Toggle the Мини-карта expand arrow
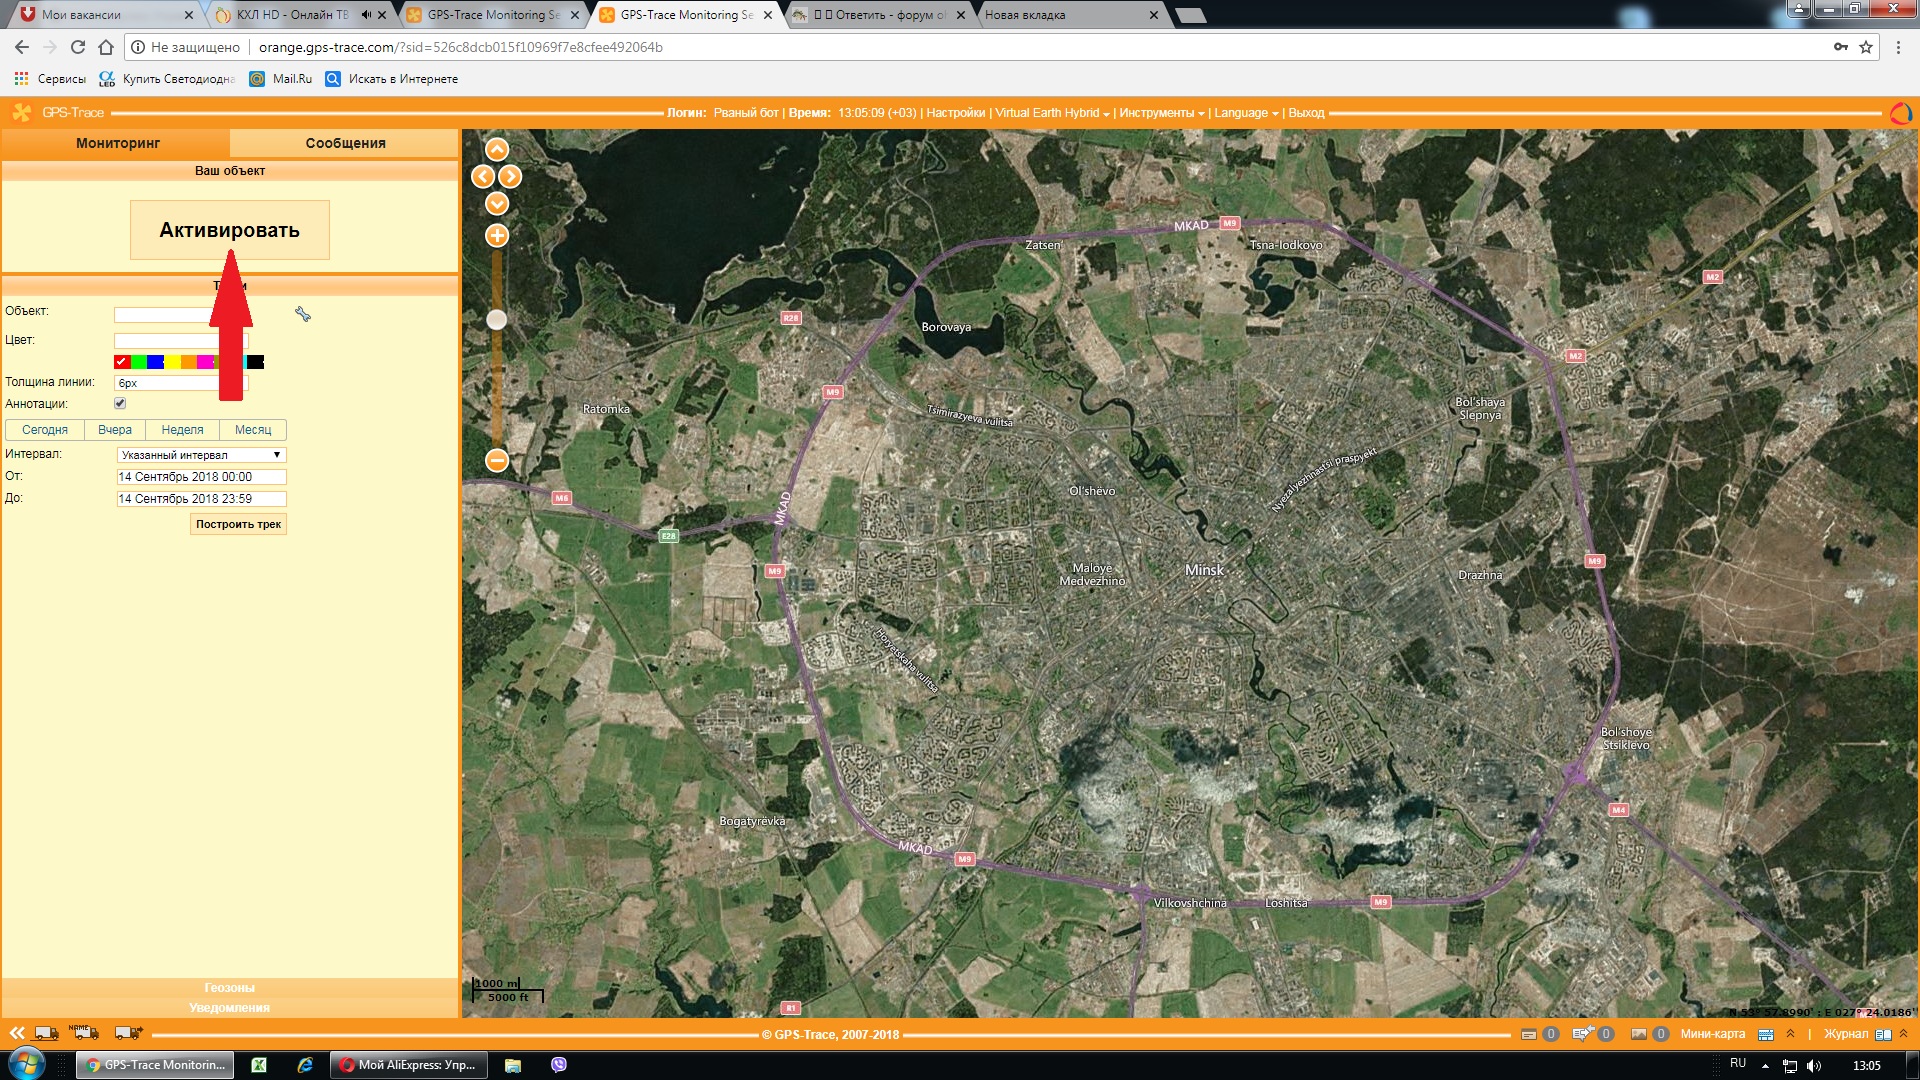This screenshot has width=1920, height=1080. tap(1790, 1034)
